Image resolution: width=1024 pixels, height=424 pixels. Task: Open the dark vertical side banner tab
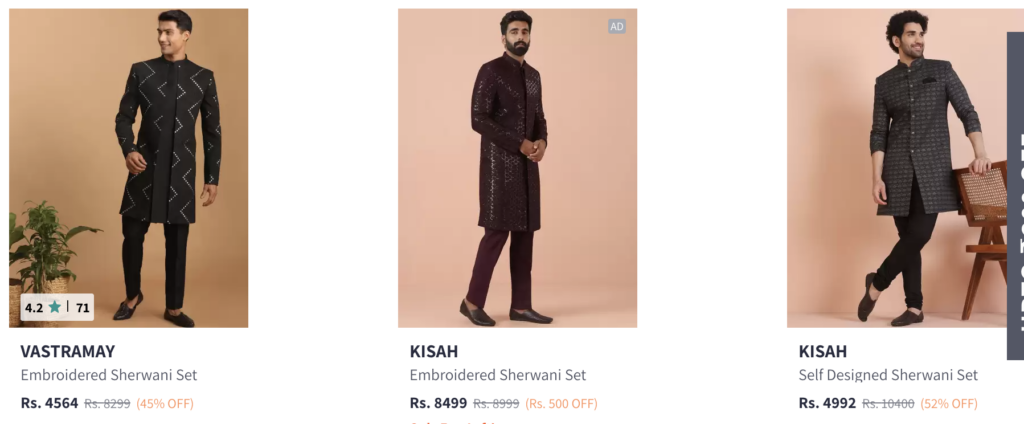pyautogui.click(x=1016, y=196)
